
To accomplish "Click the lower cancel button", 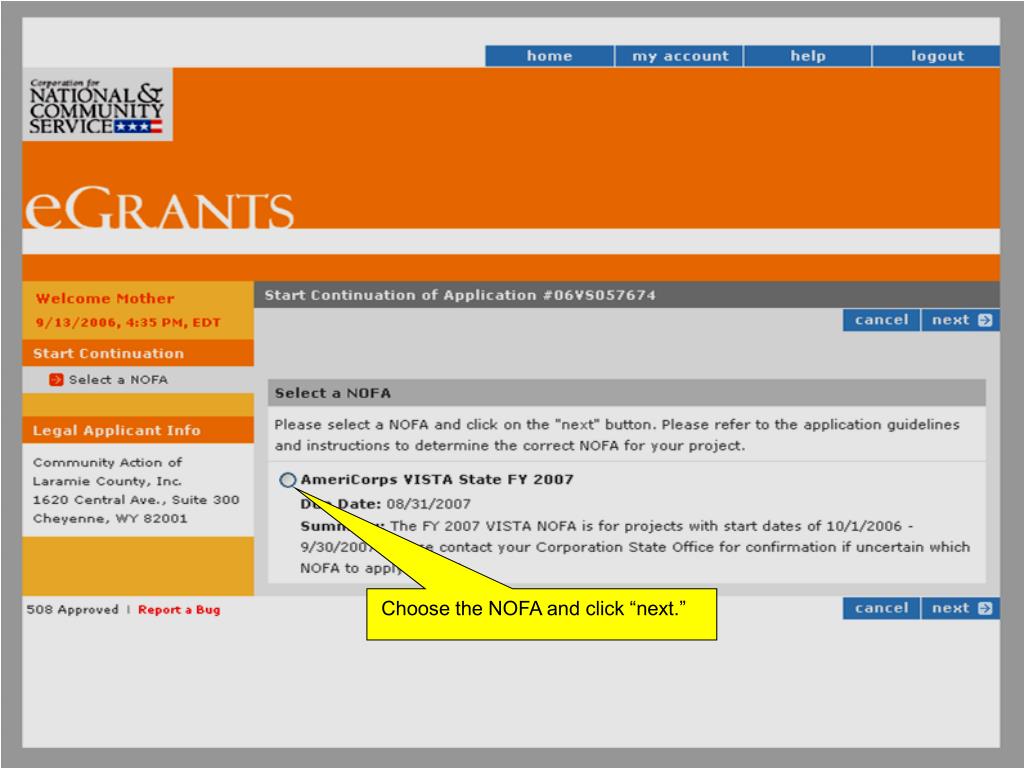I will pyautogui.click(x=882, y=608).
